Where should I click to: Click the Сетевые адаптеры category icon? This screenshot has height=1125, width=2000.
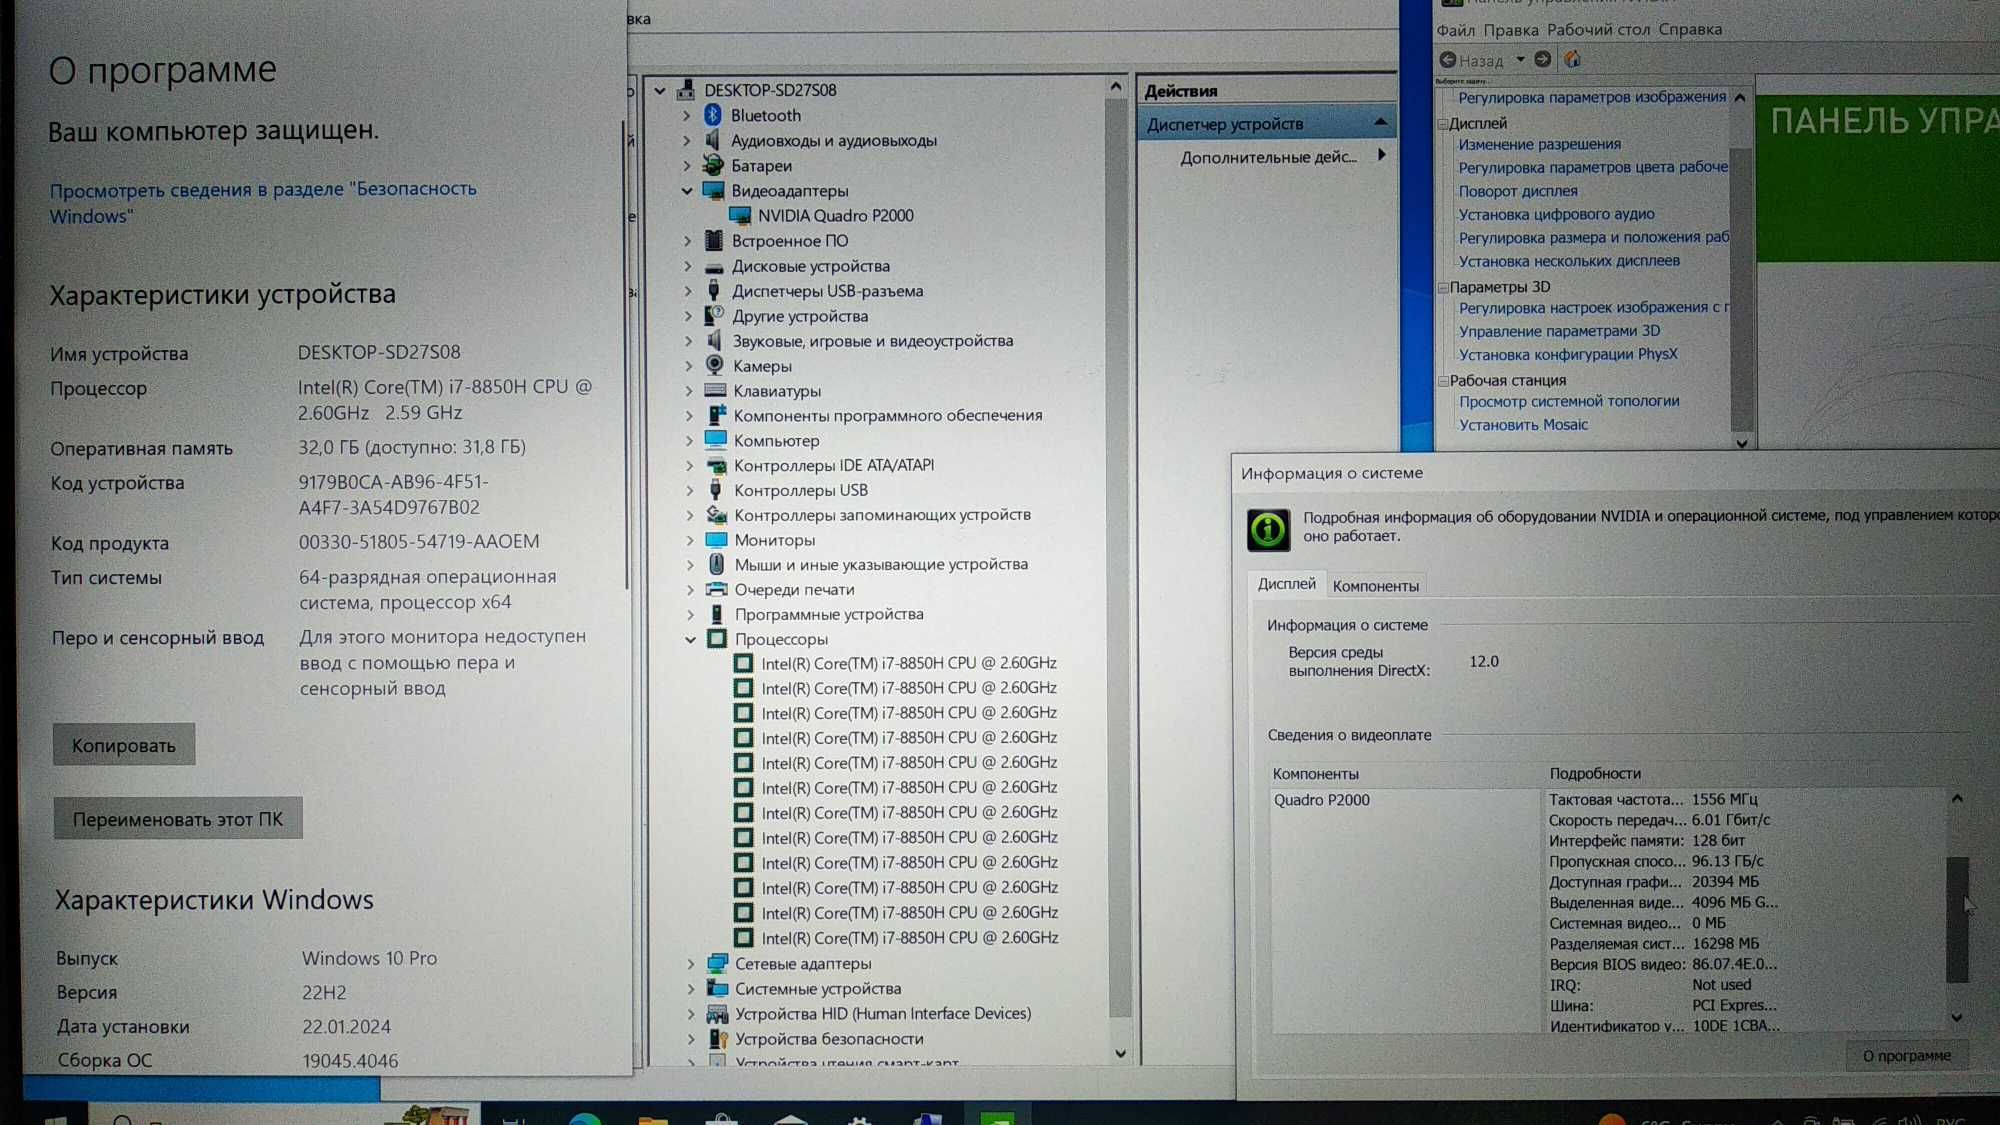click(718, 962)
